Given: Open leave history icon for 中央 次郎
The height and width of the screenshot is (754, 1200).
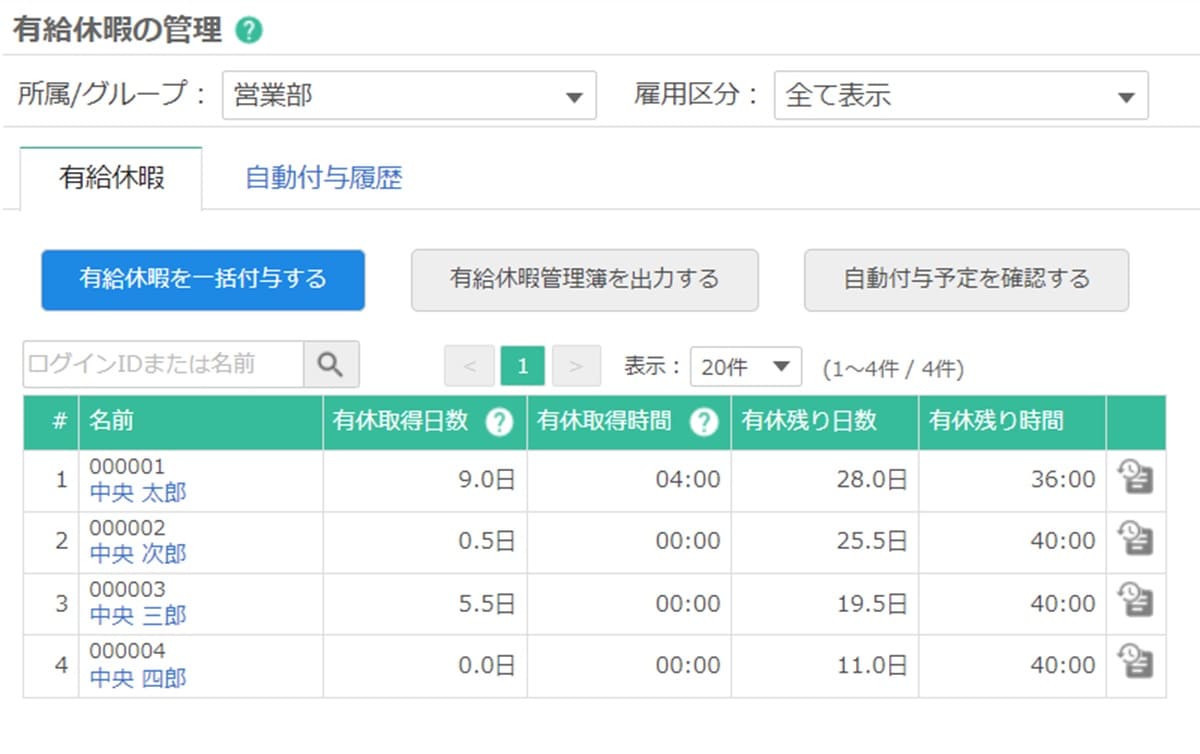Looking at the screenshot, I should coord(1136,541).
